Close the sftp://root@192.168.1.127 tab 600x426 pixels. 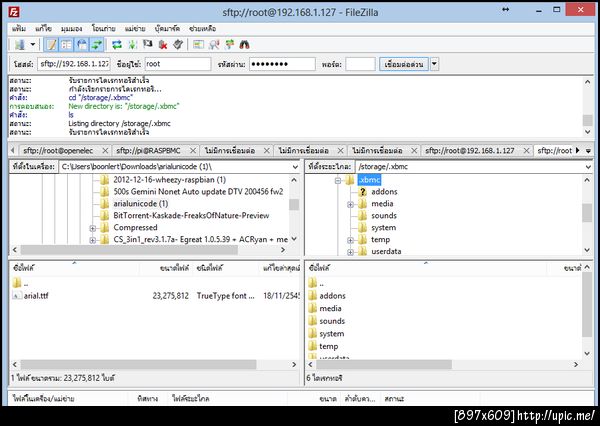(x=527, y=151)
